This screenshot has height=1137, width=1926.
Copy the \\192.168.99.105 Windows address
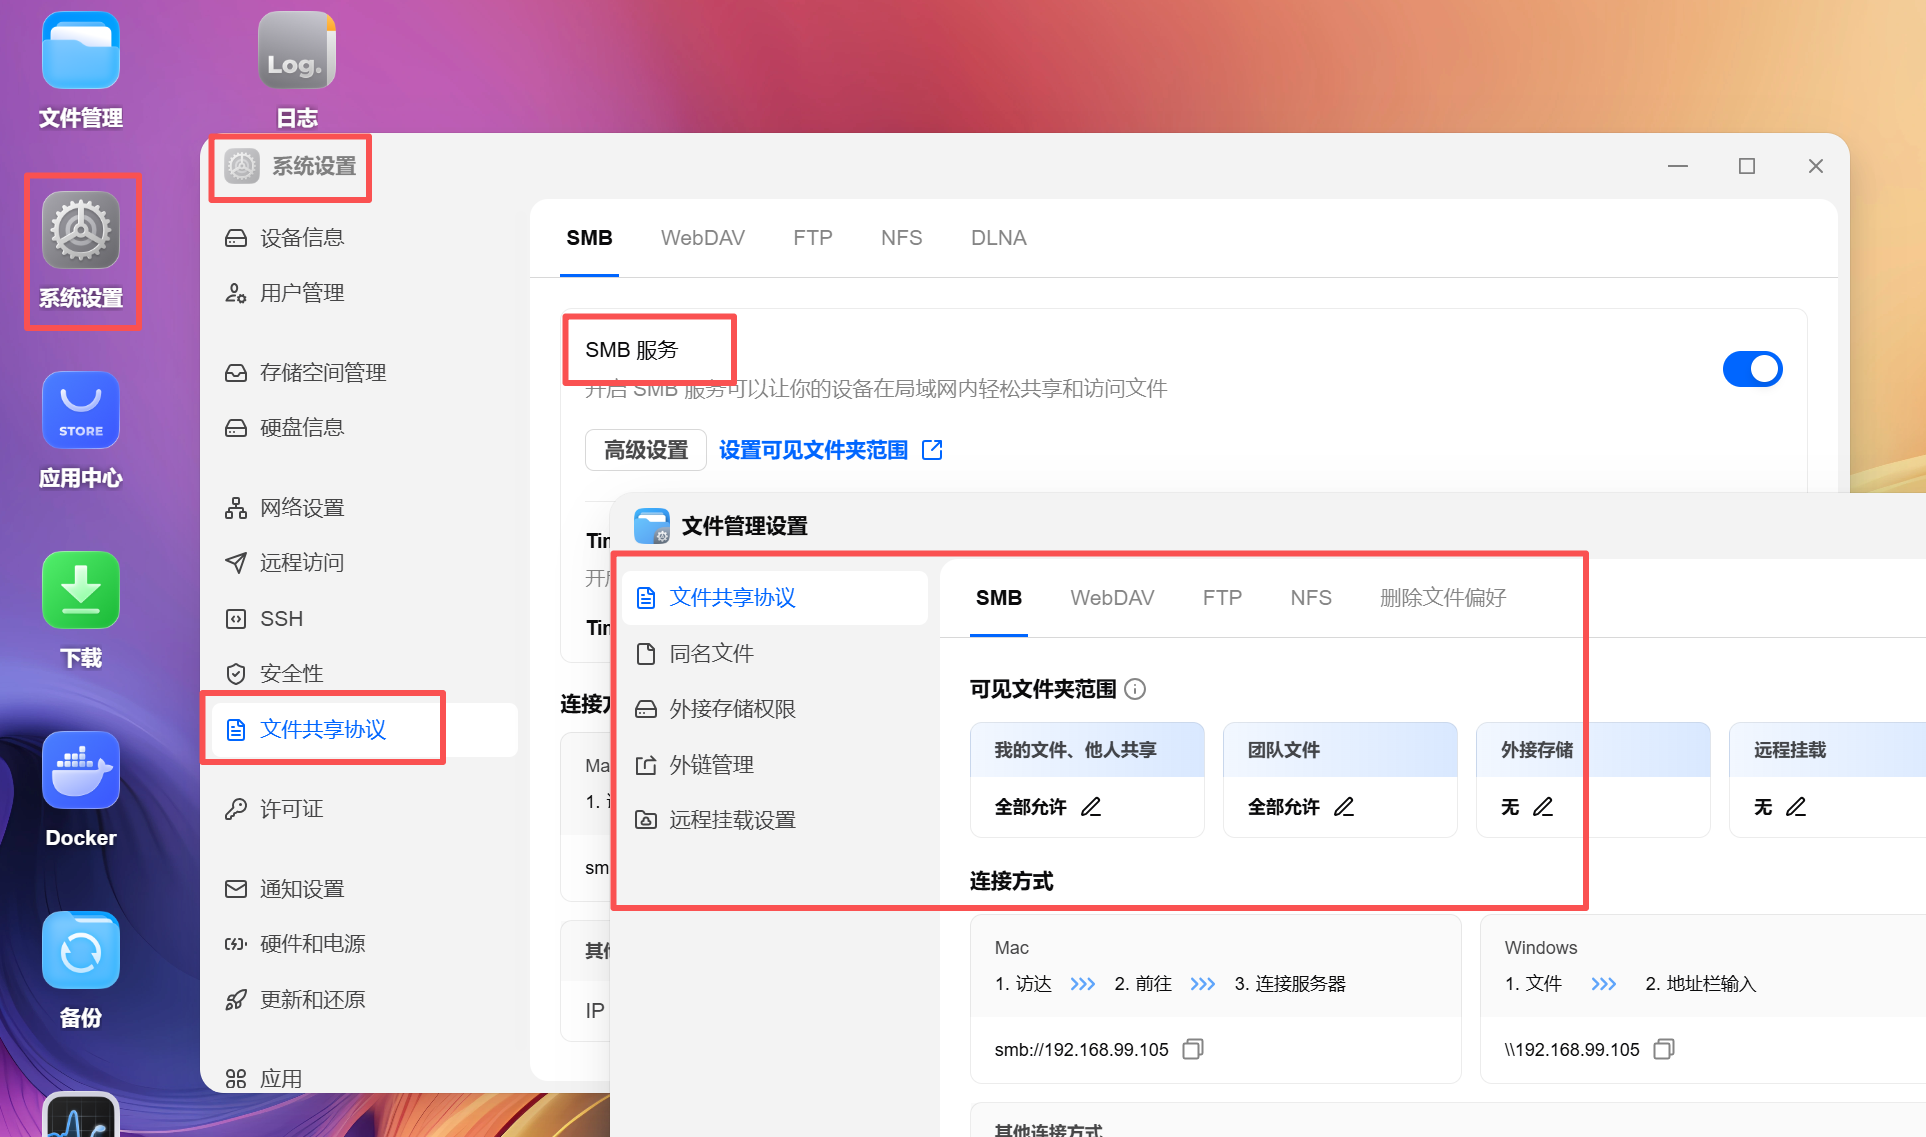pos(1664,1049)
